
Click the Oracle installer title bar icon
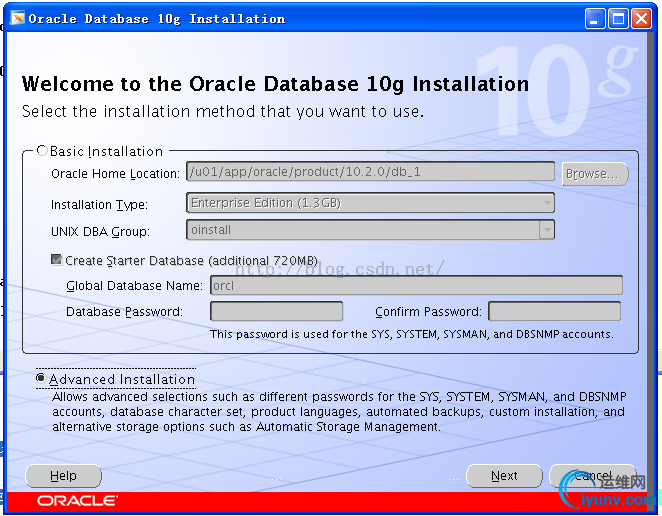point(18,18)
